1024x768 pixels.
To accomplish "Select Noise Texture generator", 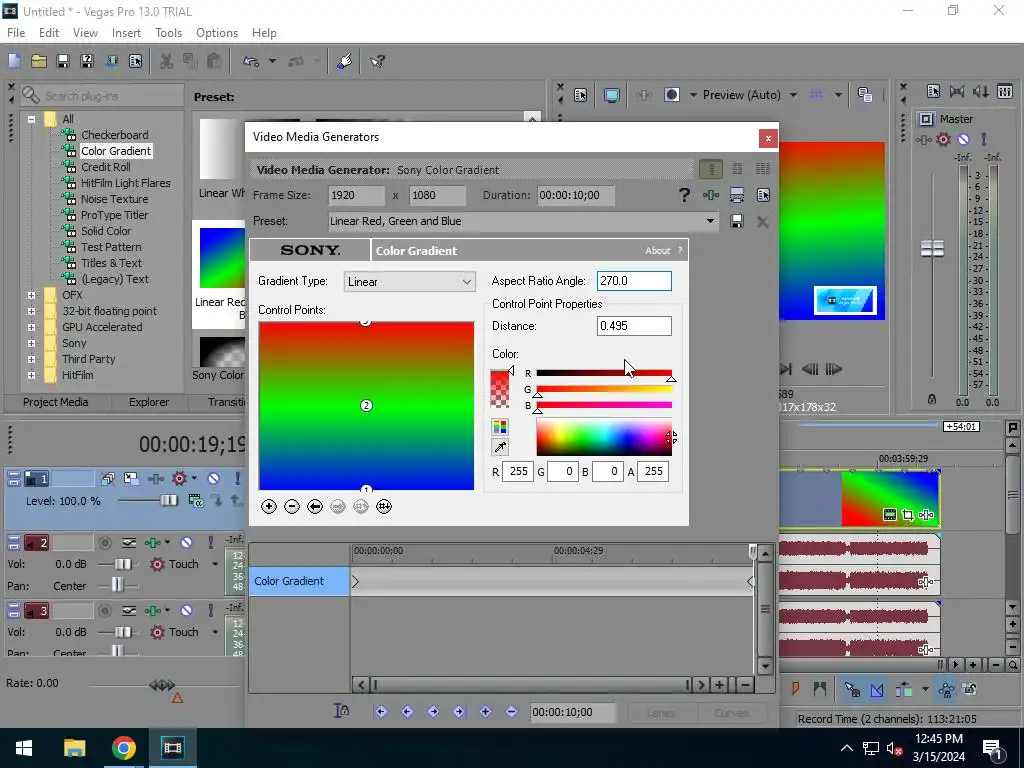I will 114,199.
